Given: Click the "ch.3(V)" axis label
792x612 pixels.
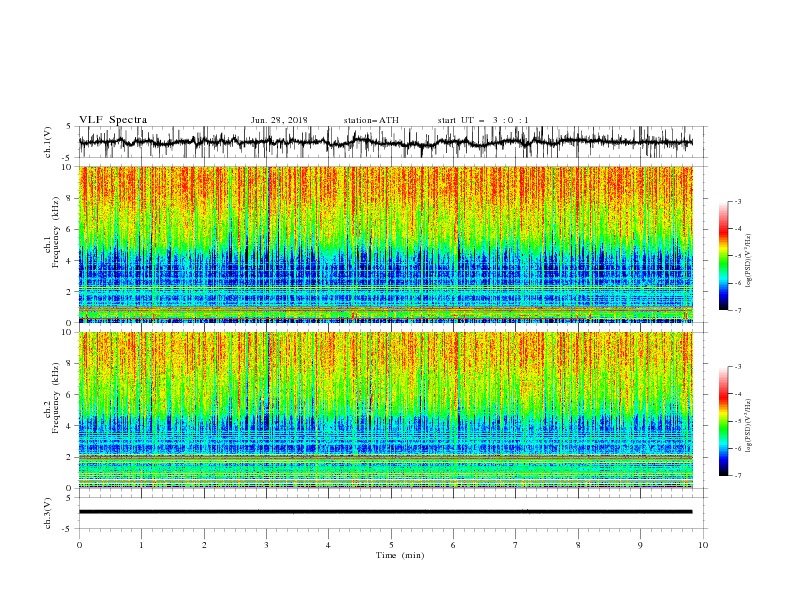Looking at the screenshot, I should pyautogui.click(x=48, y=513).
